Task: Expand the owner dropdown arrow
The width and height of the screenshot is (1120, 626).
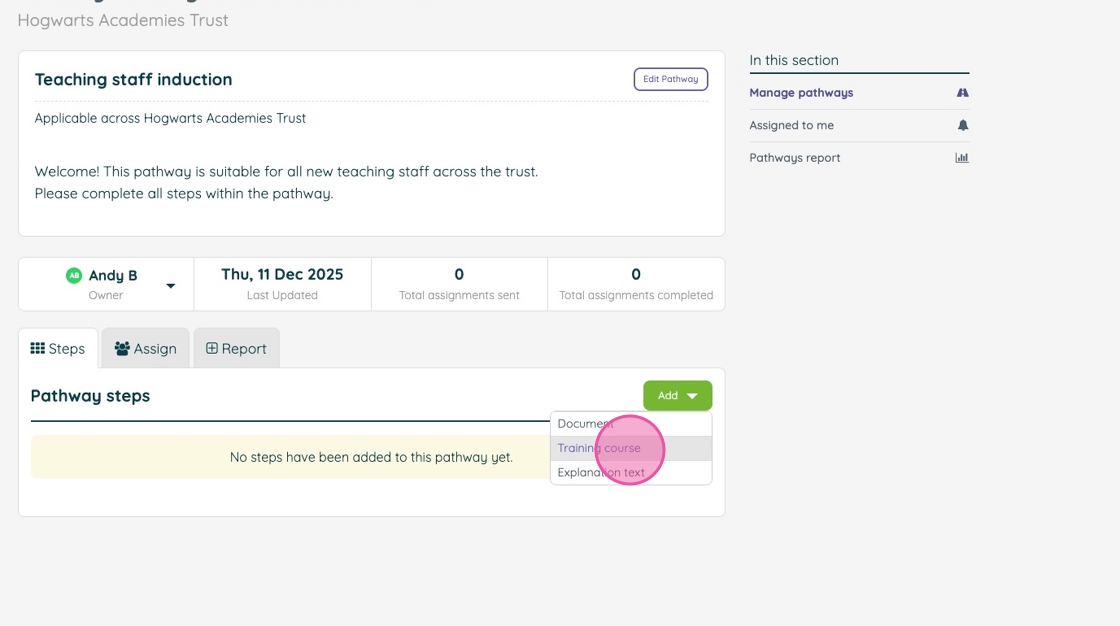Action: click(170, 286)
